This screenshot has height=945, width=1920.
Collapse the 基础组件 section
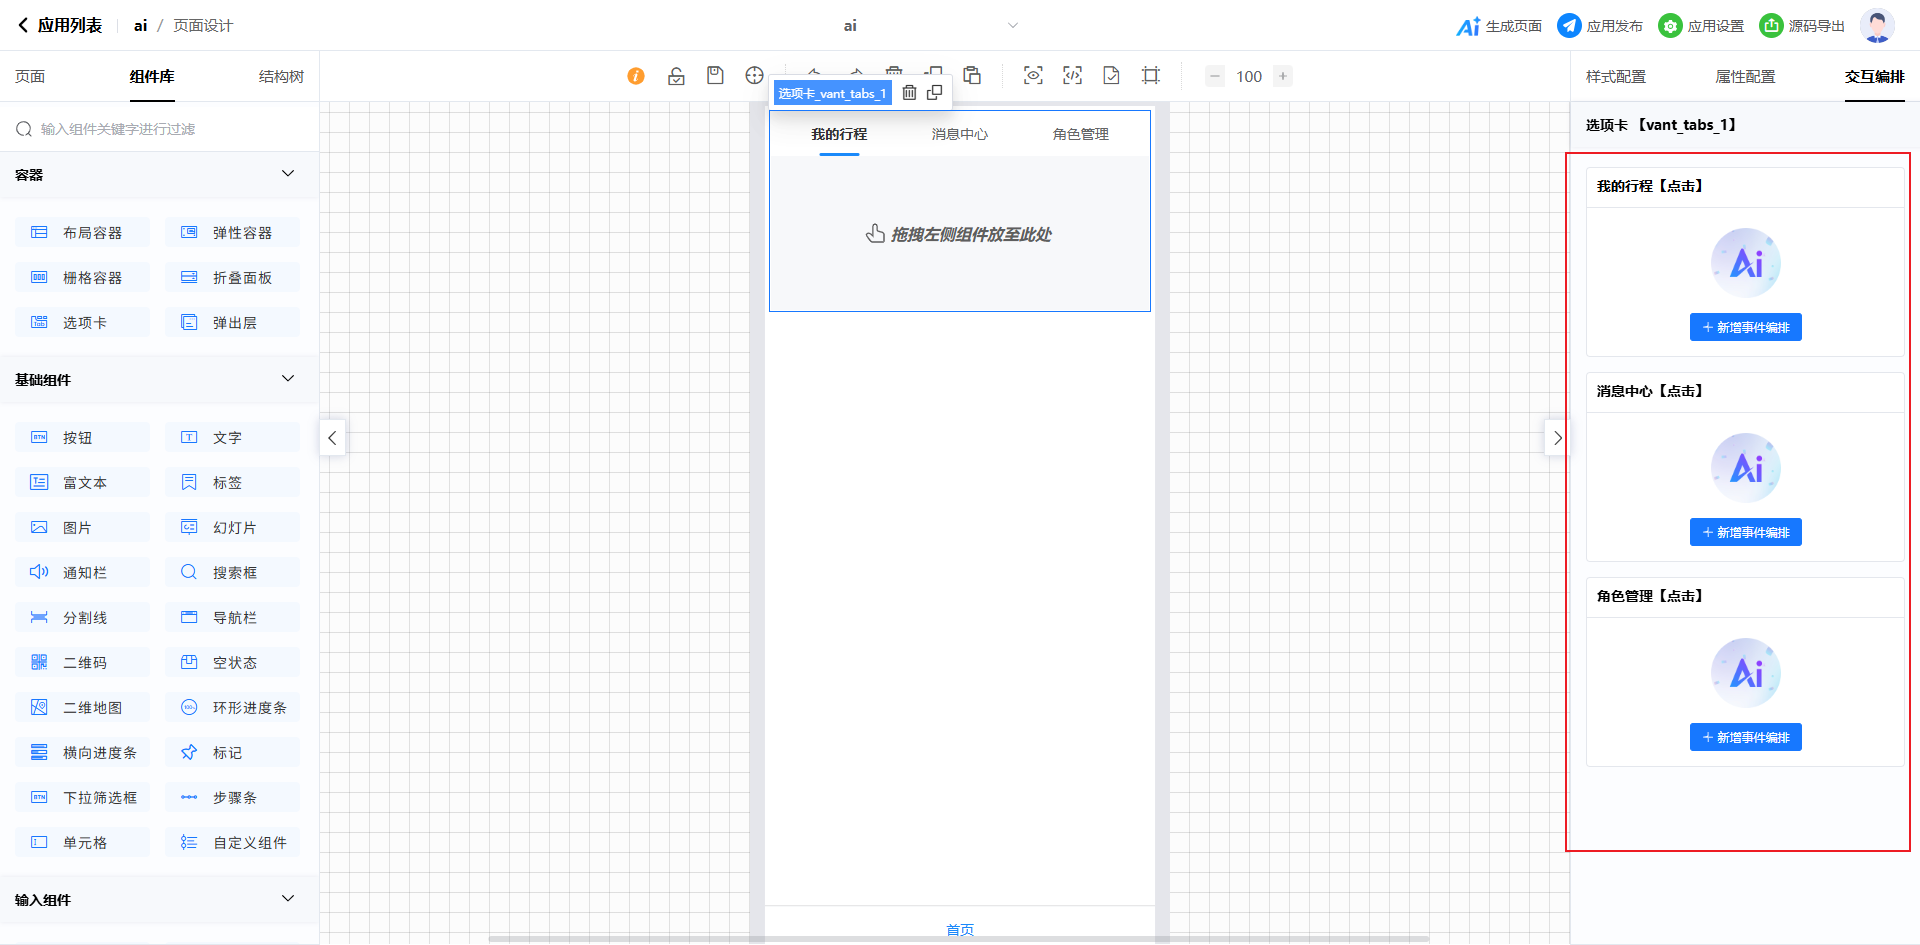tap(288, 379)
